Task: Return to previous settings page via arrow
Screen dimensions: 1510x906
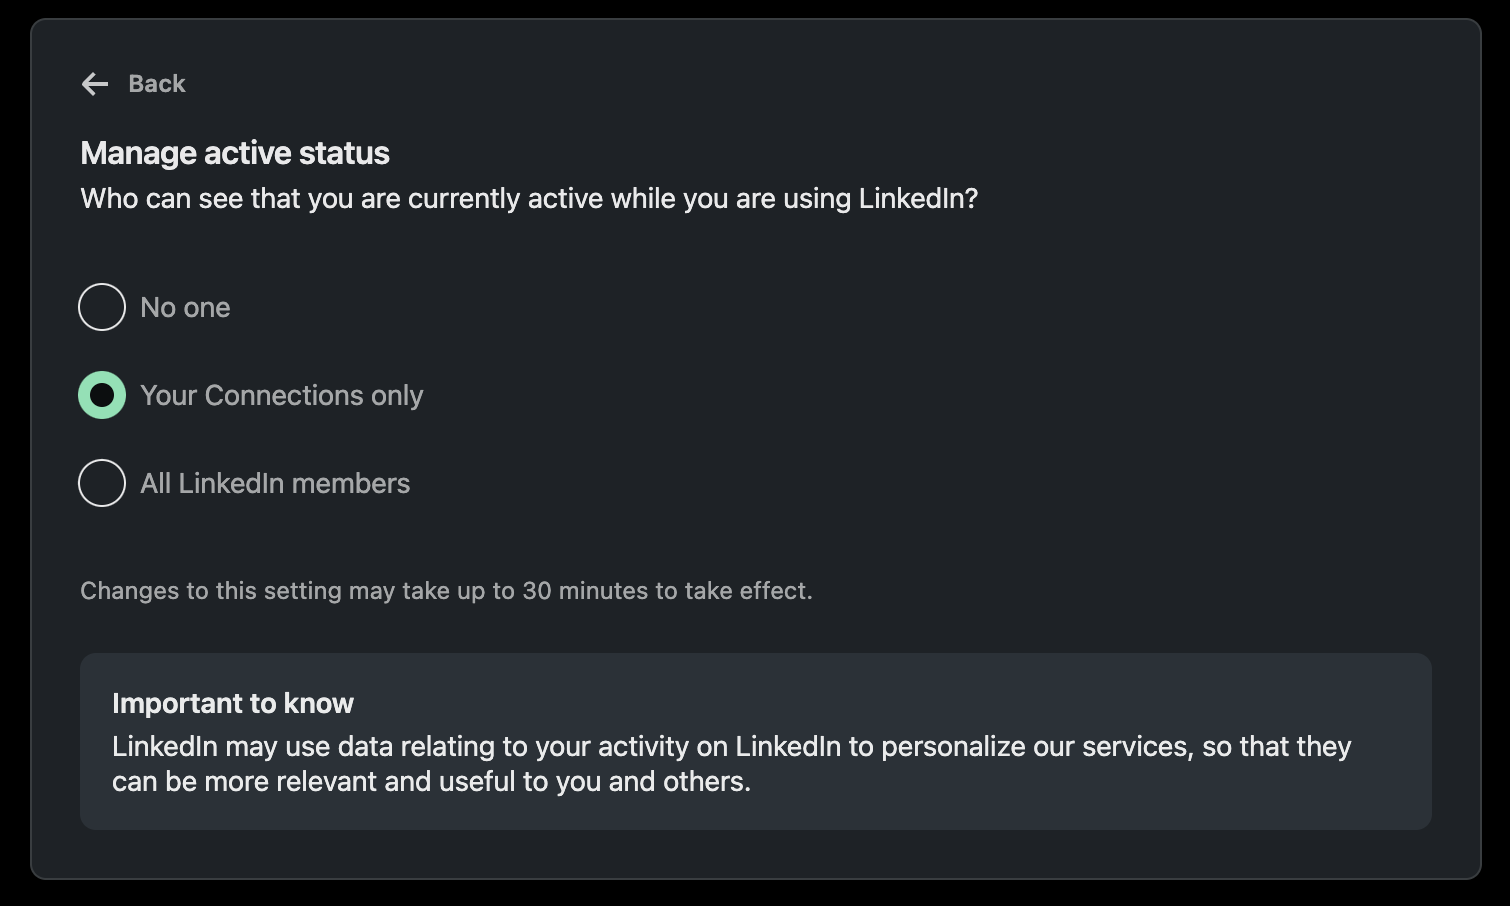Action: pyautogui.click(x=95, y=84)
